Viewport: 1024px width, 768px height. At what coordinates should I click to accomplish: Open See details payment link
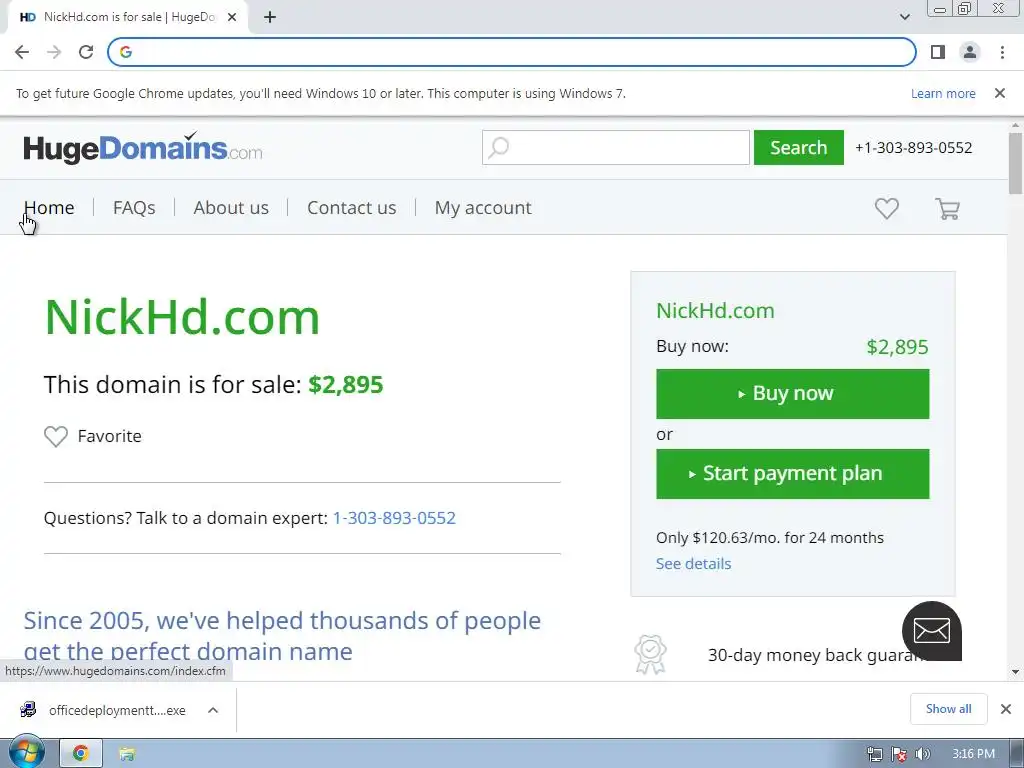pyautogui.click(x=693, y=564)
